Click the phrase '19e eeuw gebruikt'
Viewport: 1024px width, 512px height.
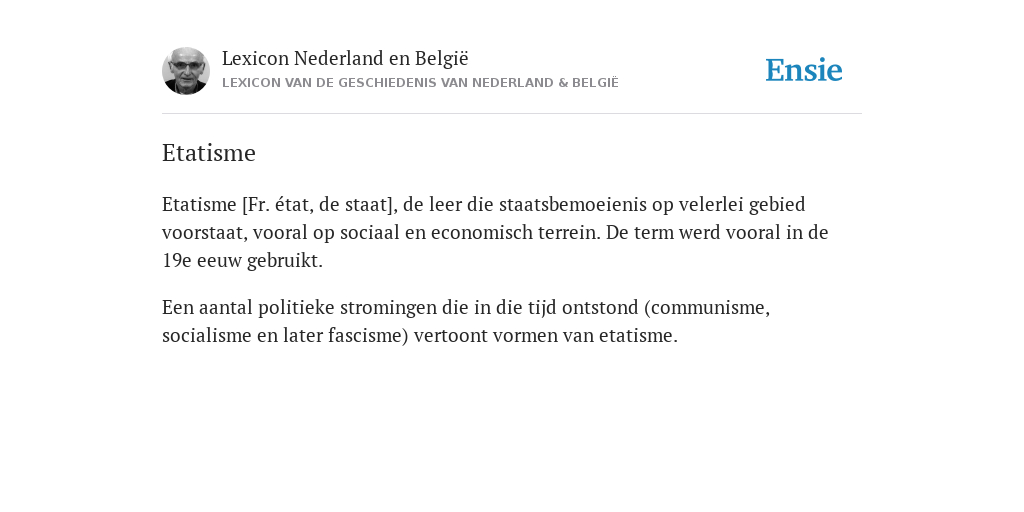pos(242,261)
